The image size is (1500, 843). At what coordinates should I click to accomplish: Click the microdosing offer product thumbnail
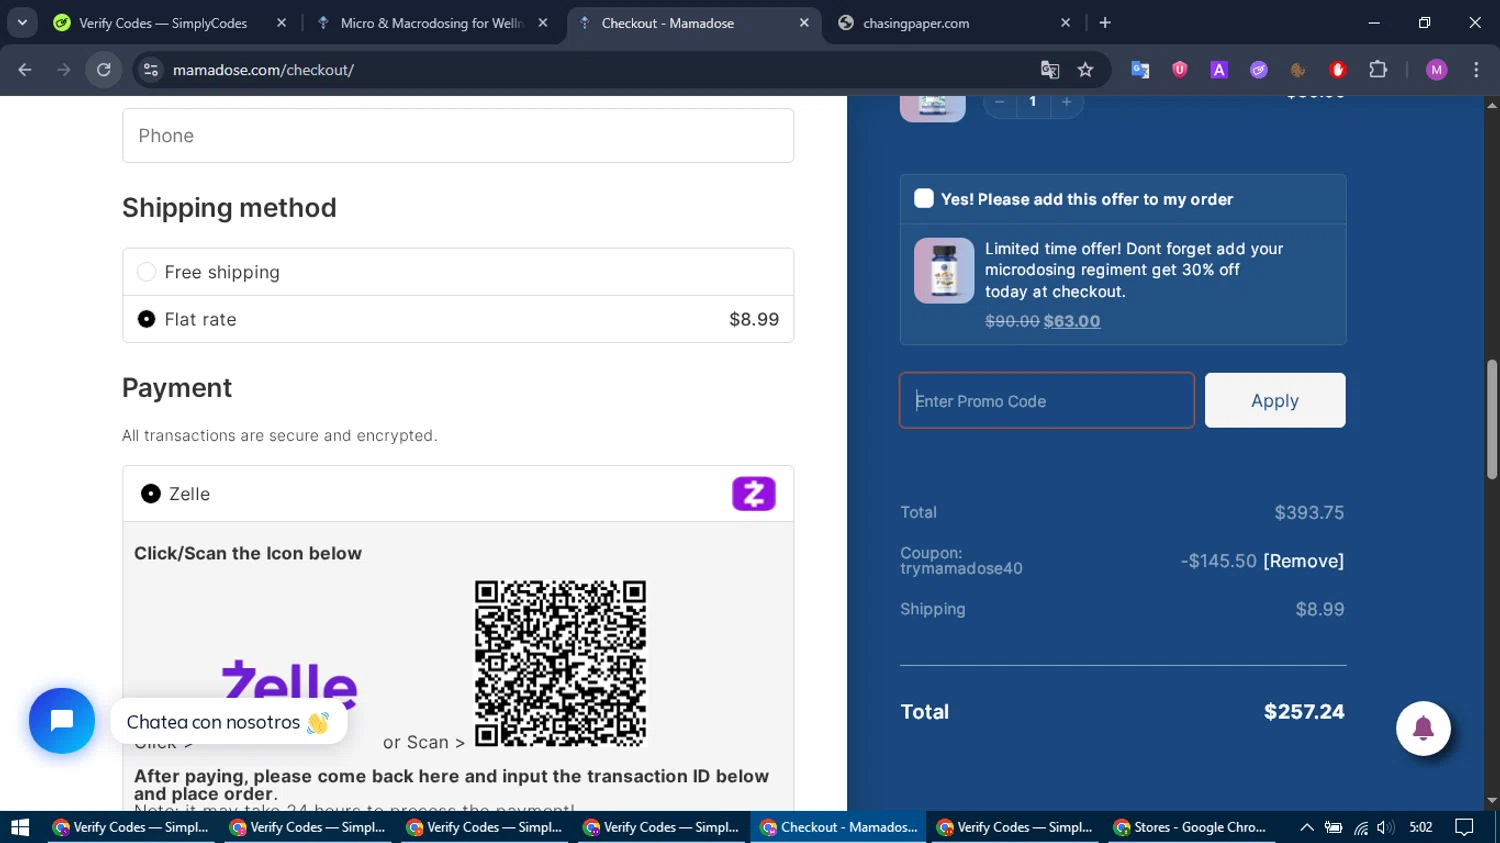coord(944,270)
